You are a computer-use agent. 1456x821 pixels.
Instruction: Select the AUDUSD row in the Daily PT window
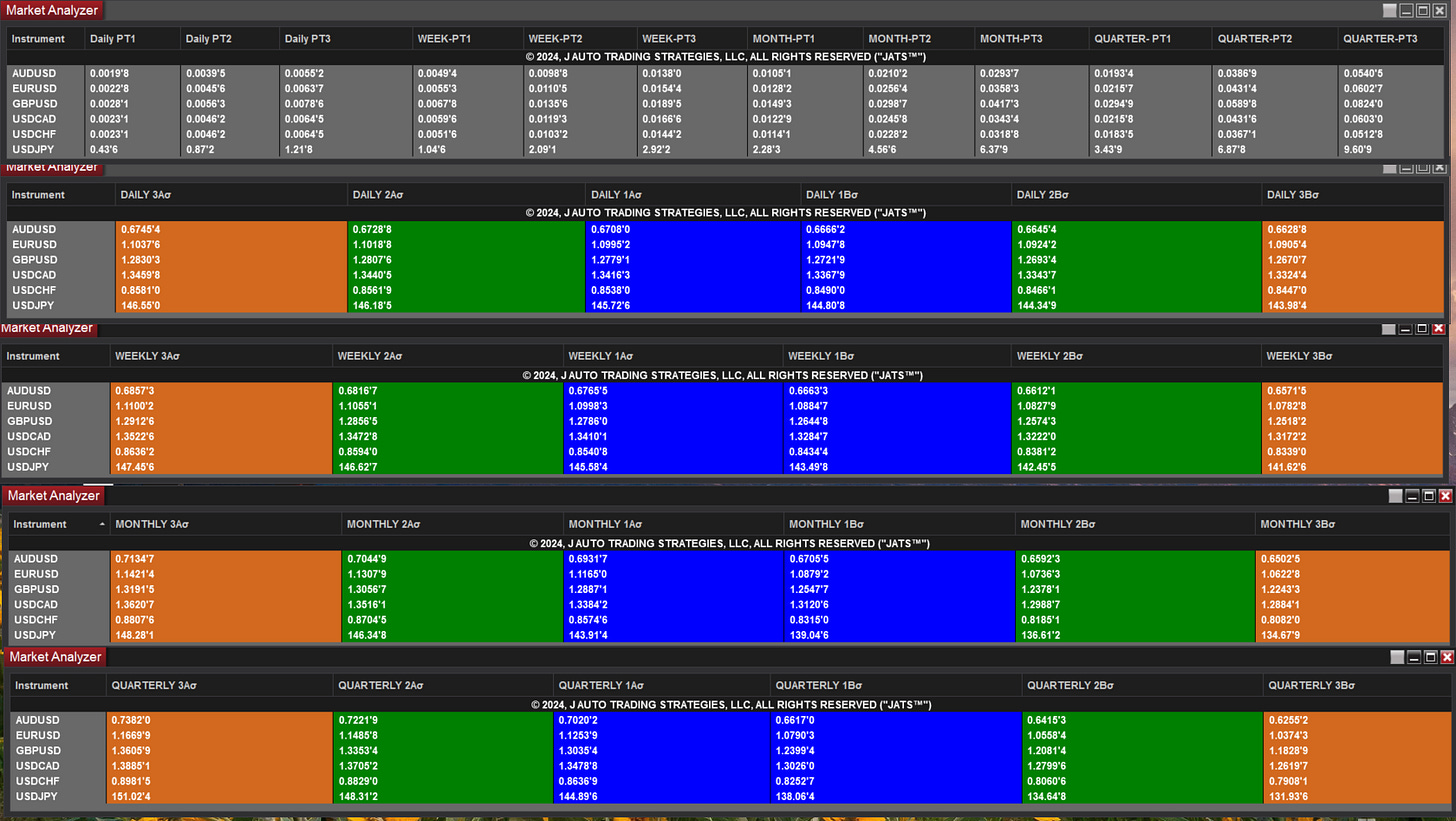726,73
